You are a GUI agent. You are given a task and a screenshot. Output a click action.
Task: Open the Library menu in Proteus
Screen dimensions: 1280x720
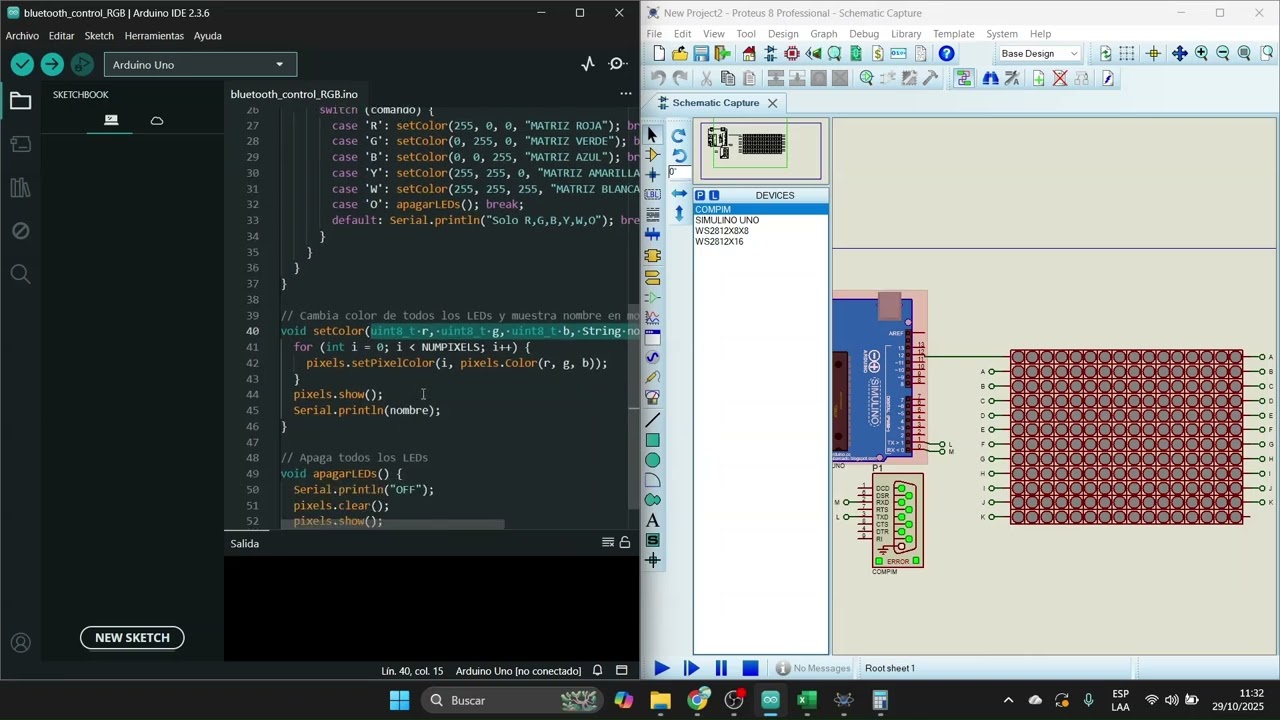906,34
